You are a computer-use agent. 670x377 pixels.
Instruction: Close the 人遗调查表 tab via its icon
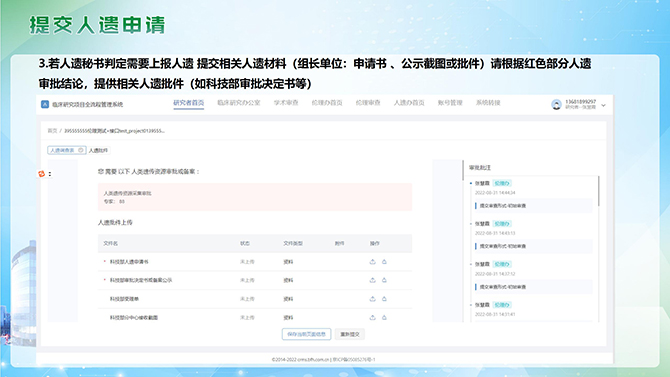coord(80,150)
